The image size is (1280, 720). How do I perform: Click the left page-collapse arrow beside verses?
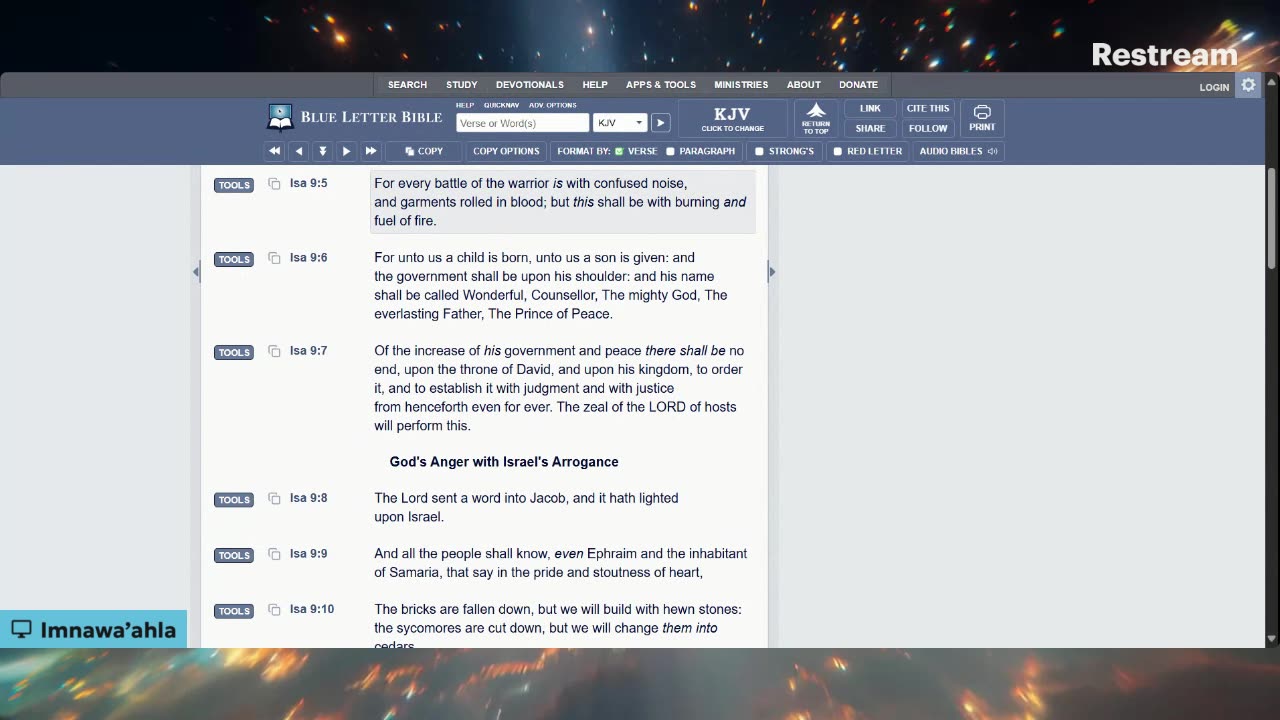[x=196, y=272]
